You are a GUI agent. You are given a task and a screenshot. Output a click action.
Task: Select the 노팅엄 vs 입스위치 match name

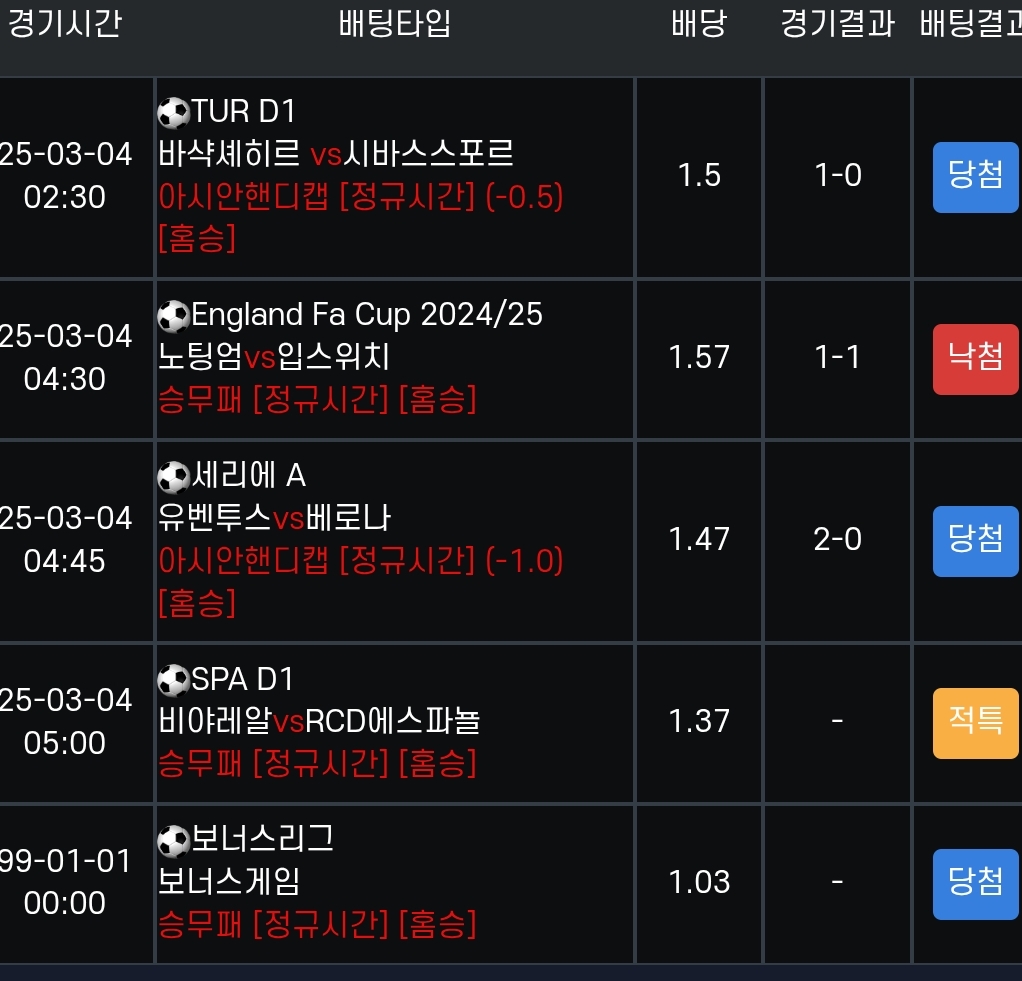[x=274, y=357]
